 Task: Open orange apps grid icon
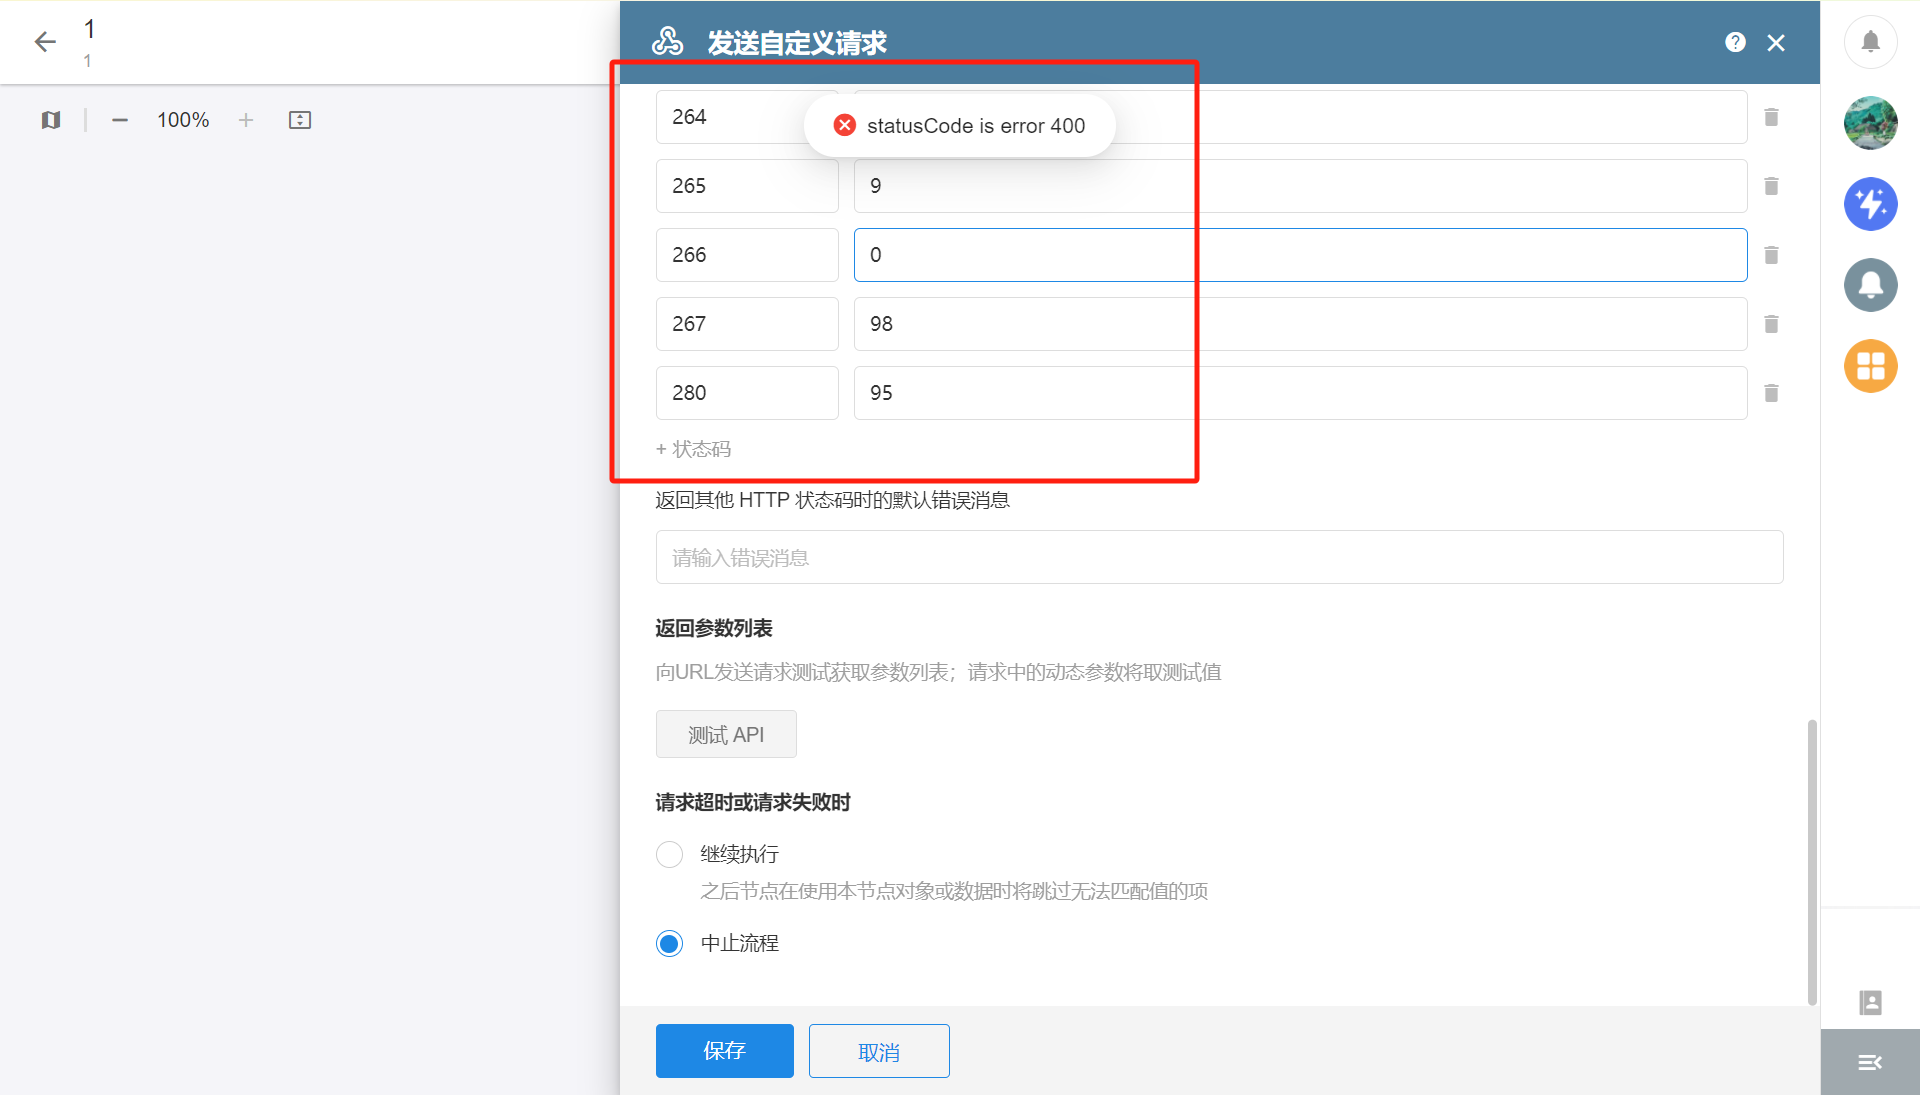coord(1870,366)
